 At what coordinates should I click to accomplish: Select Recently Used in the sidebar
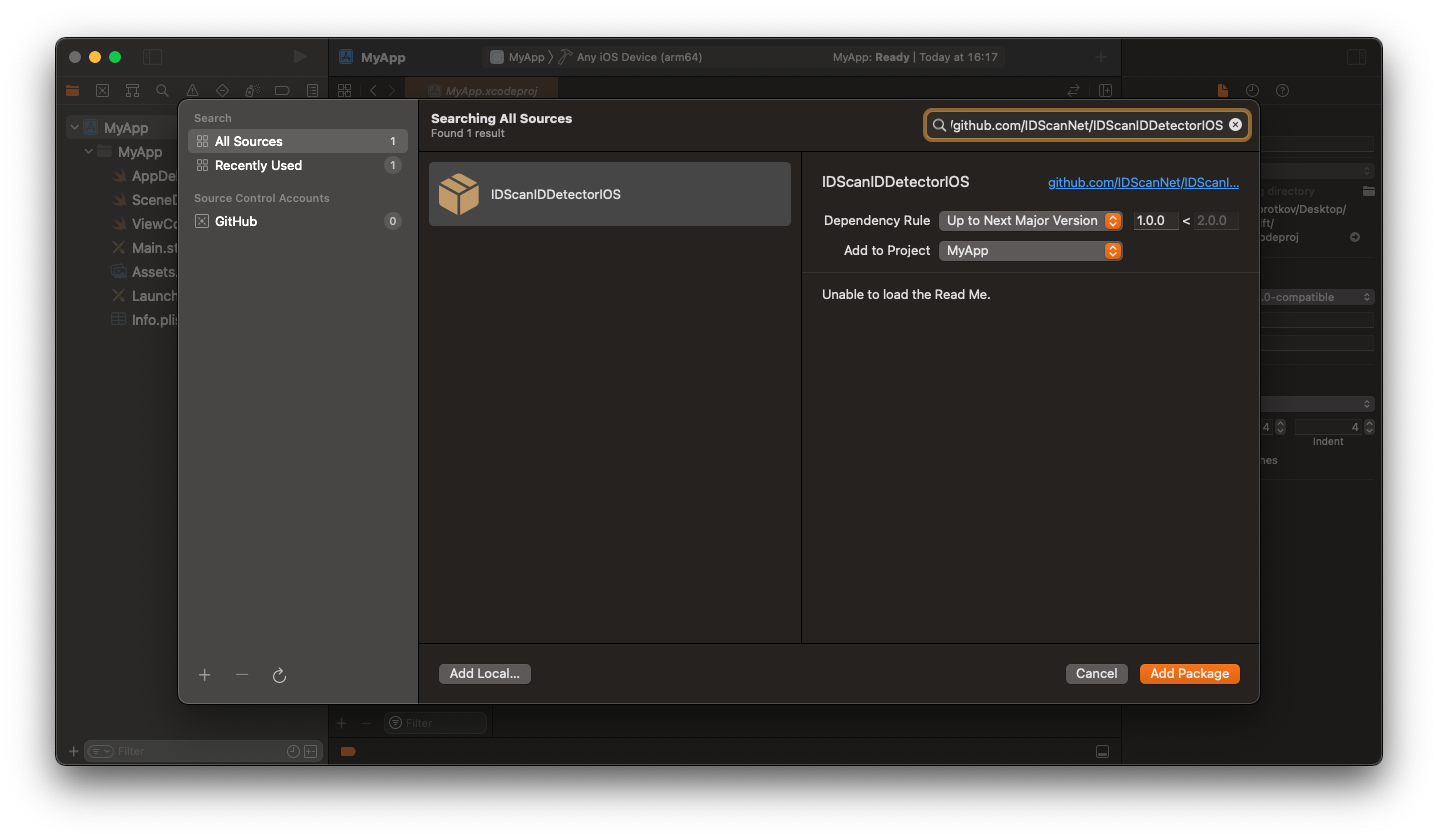298,165
